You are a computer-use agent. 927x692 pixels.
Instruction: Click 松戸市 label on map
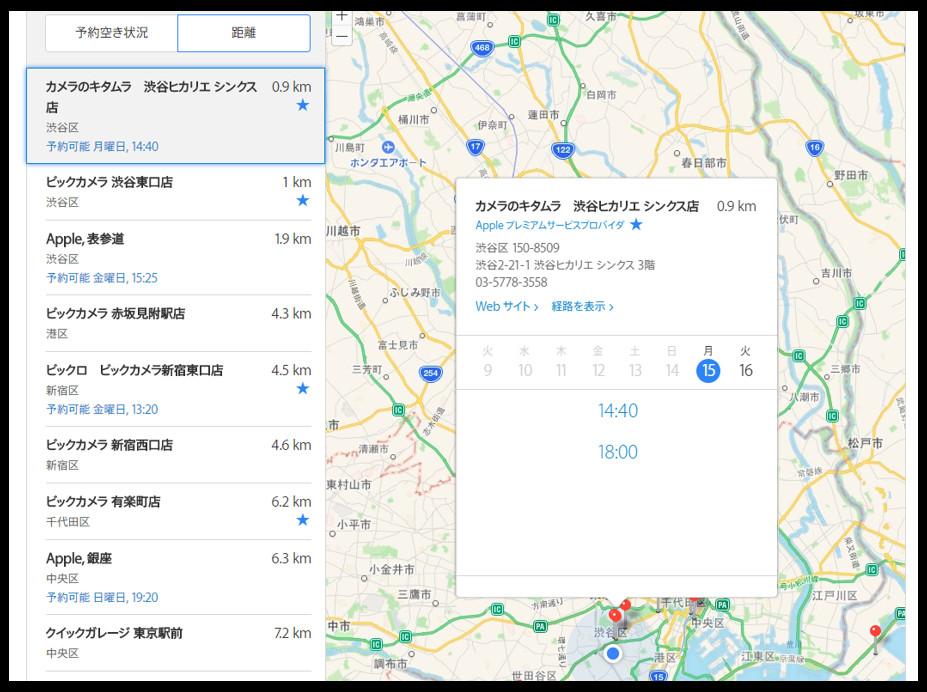pyautogui.click(x=865, y=443)
